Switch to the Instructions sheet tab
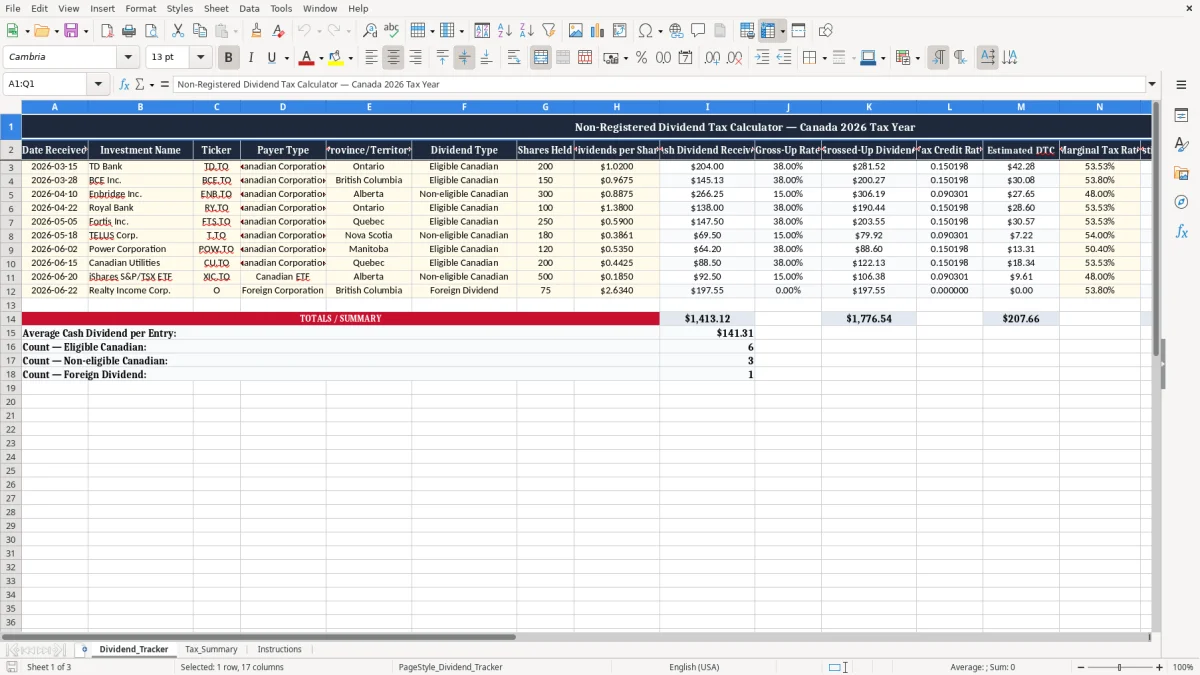The width and height of the screenshot is (1200, 675). pos(279,649)
